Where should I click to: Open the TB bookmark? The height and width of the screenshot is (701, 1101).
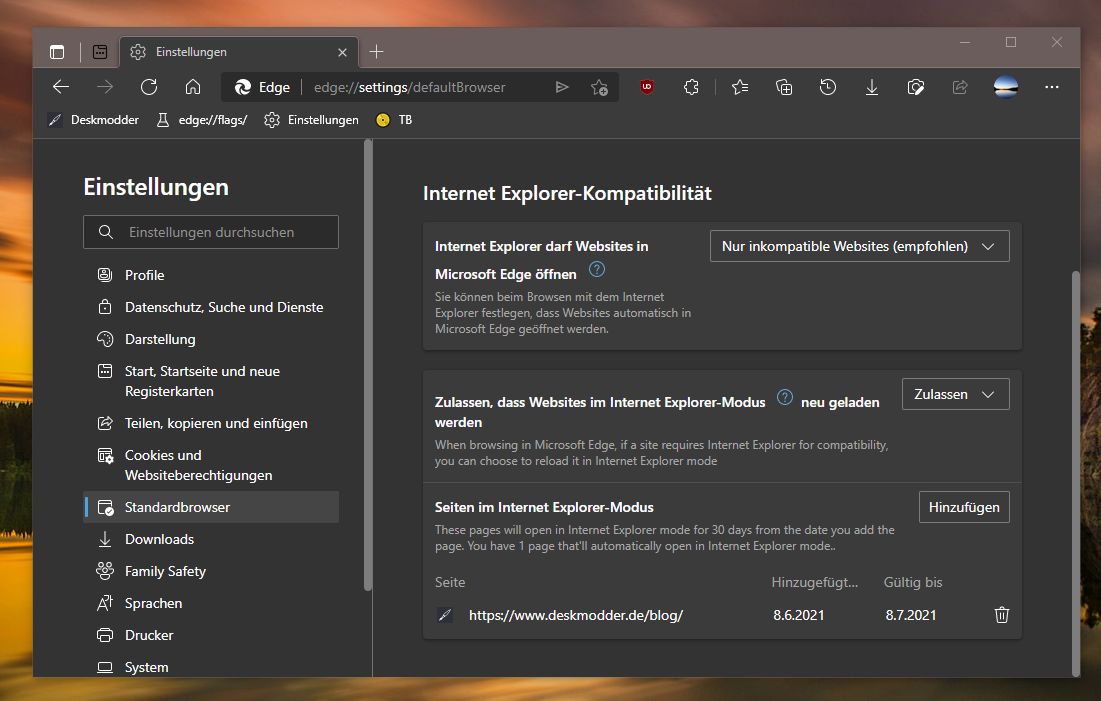pos(394,120)
